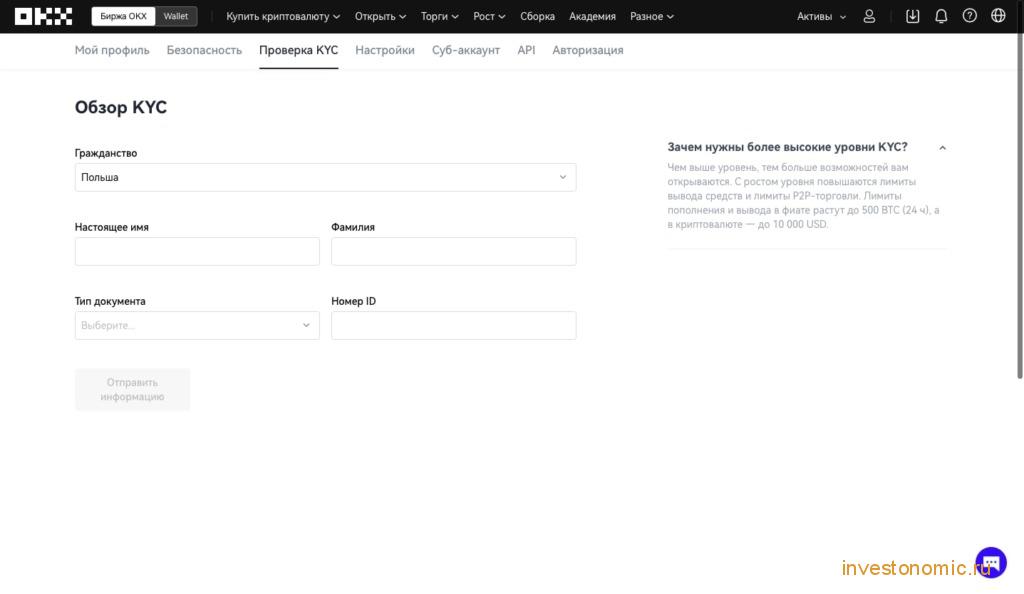
Task: Go to Мой профиль tab
Action: coord(112,50)
